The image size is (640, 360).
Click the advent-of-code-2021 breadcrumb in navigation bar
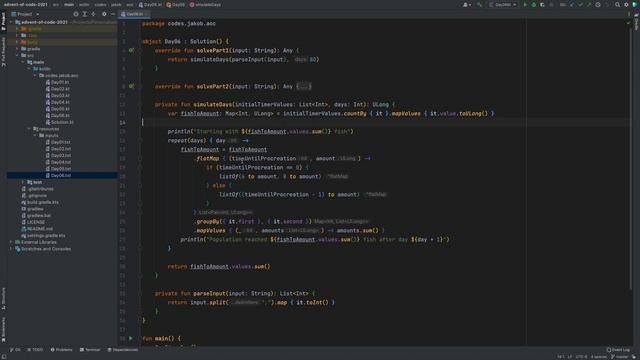point(26,5)
